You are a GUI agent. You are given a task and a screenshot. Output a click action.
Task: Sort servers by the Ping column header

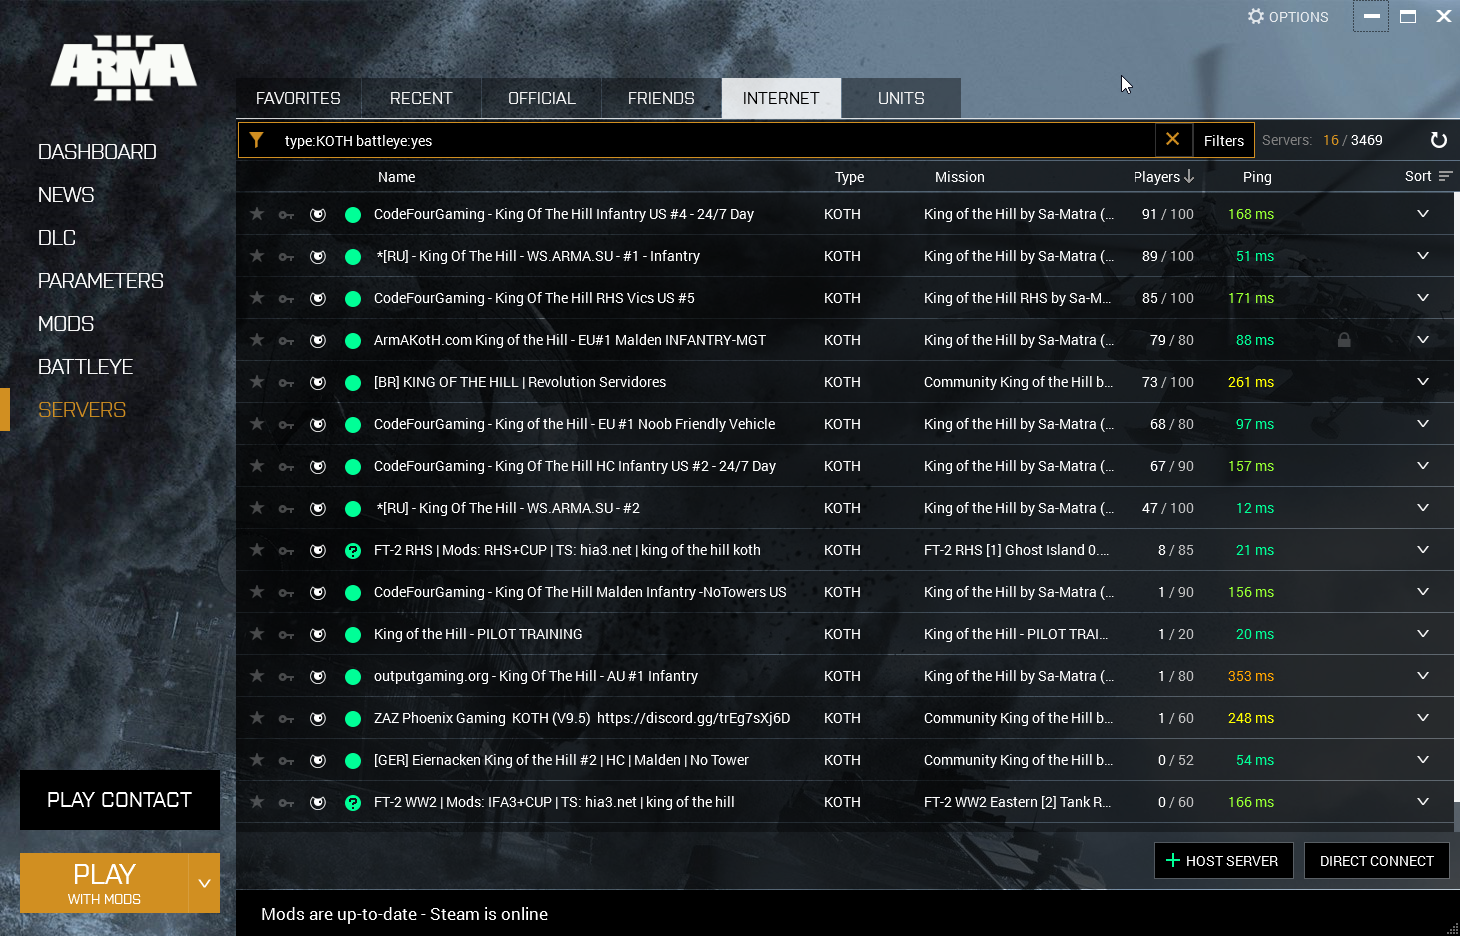click(1257, 177)
